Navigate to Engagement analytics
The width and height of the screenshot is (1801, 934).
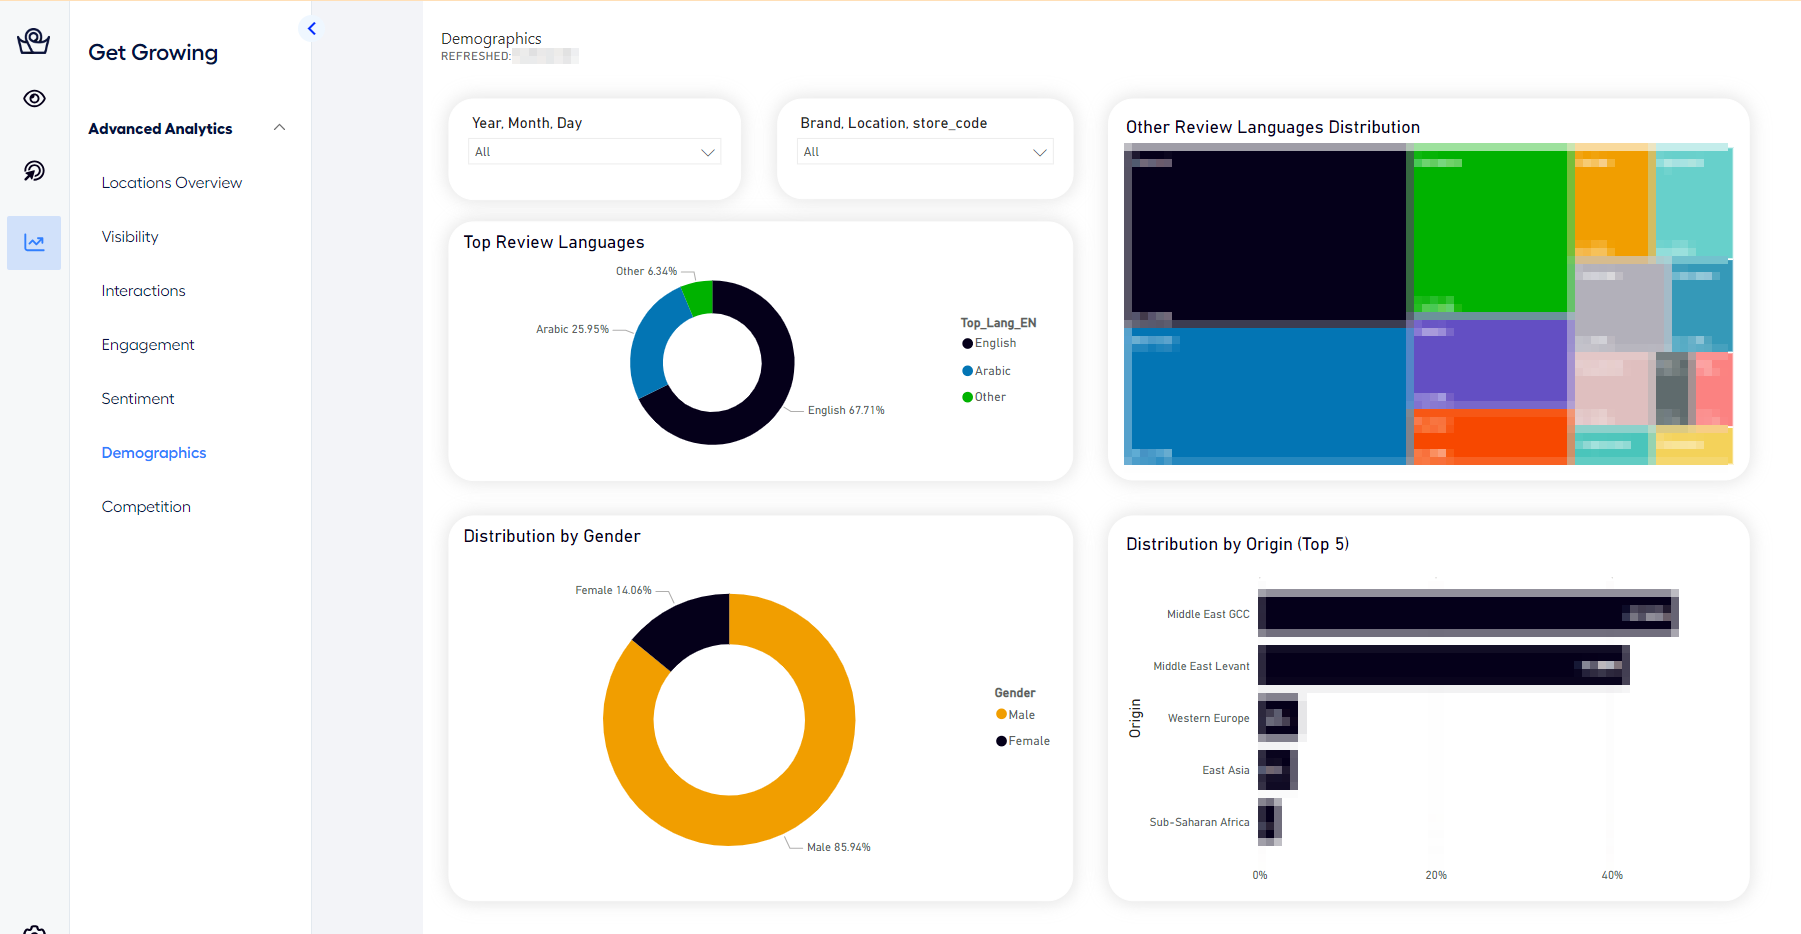coord(148,345)
